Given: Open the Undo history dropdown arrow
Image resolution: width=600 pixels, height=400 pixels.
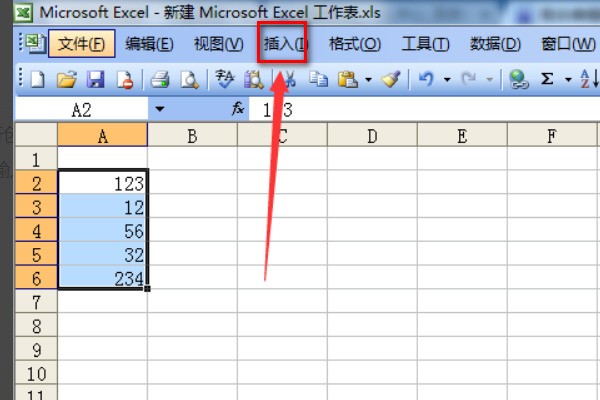Looking at the screenshot, I should click(x=445, y=79).
